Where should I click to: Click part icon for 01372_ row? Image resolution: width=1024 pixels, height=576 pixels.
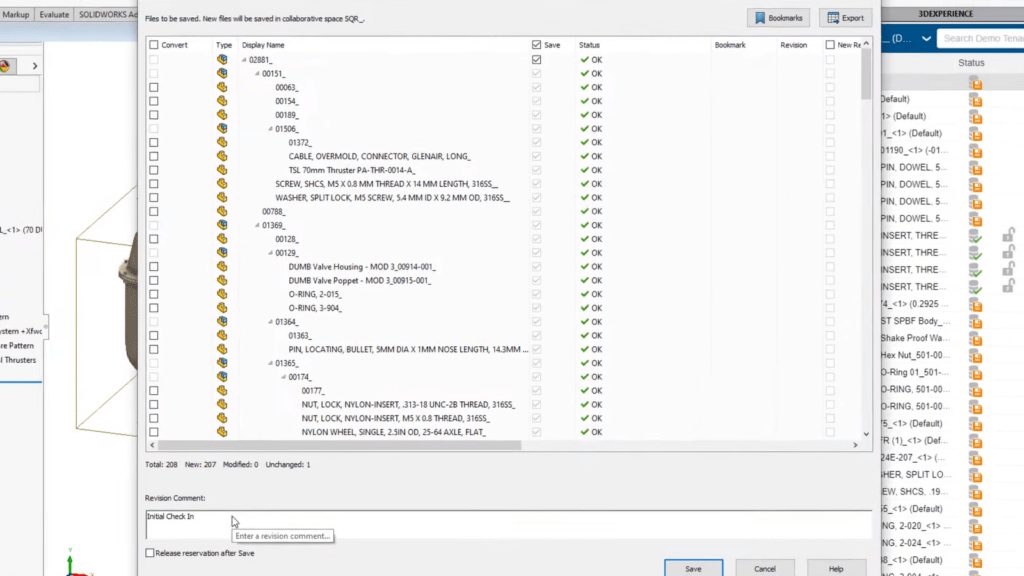222,142
